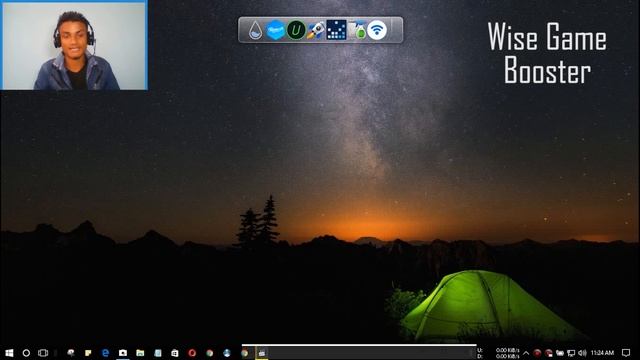Open the dark blue dotted grid icon
The height and width of the screenshot is (360, 640).
[336, 30]
